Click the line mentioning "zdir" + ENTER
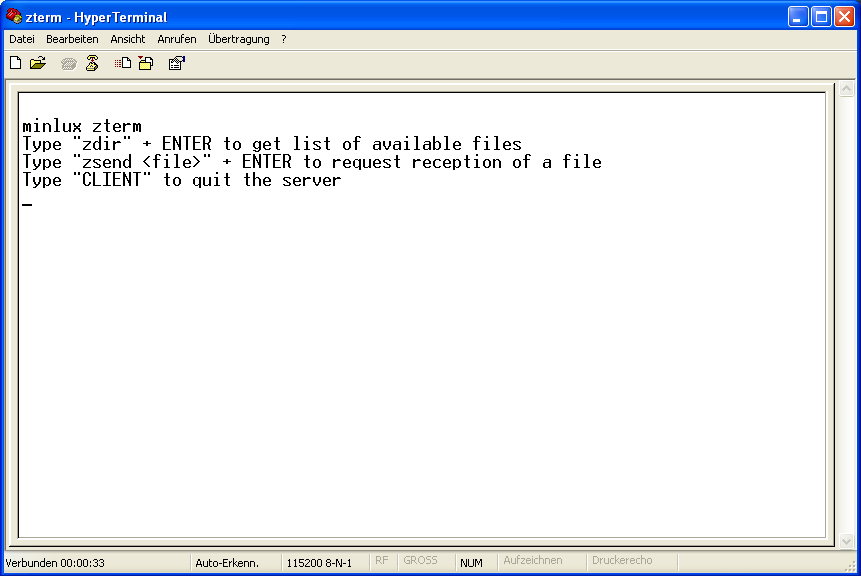 272,144
